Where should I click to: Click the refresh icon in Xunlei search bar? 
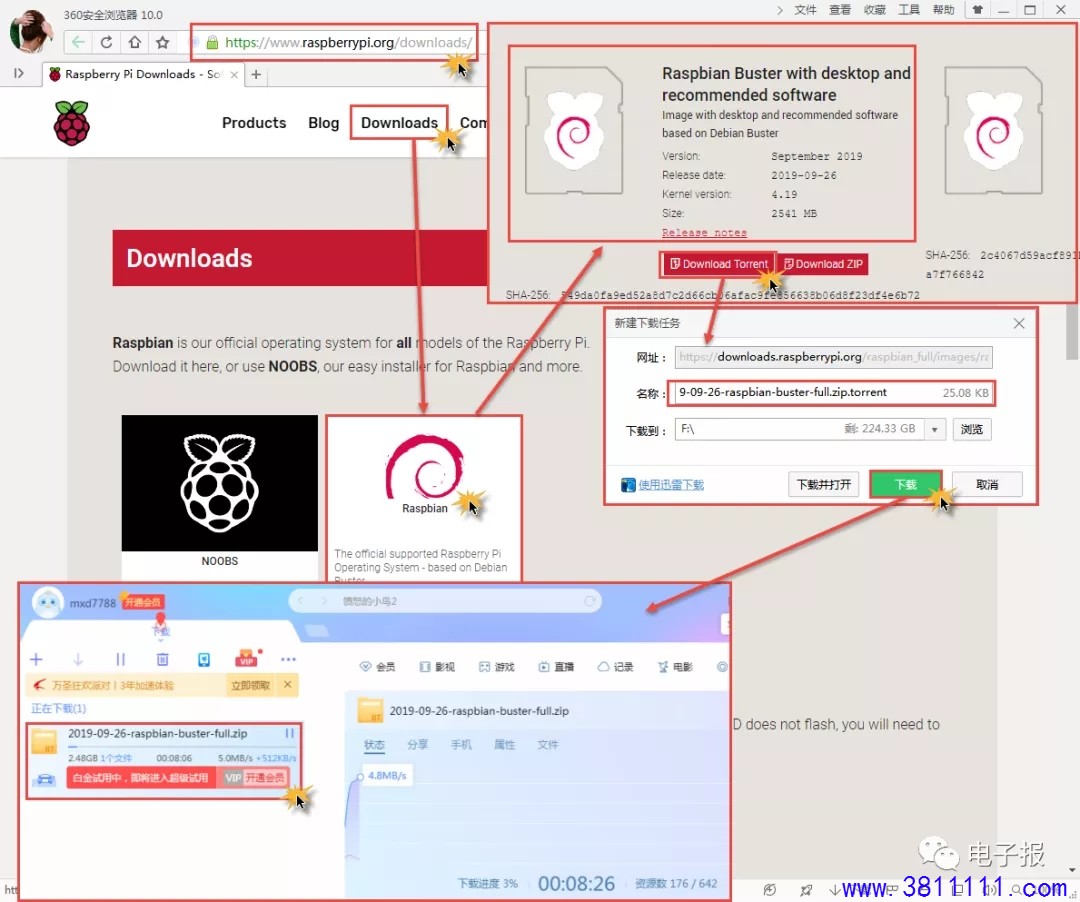click(590, 601)
